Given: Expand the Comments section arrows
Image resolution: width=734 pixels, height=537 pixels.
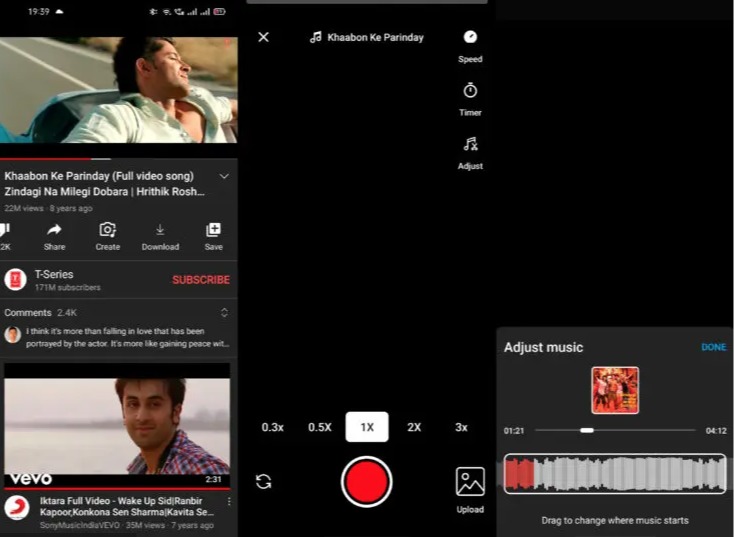Looking at the screenshot, I should [x=224, y=313].
